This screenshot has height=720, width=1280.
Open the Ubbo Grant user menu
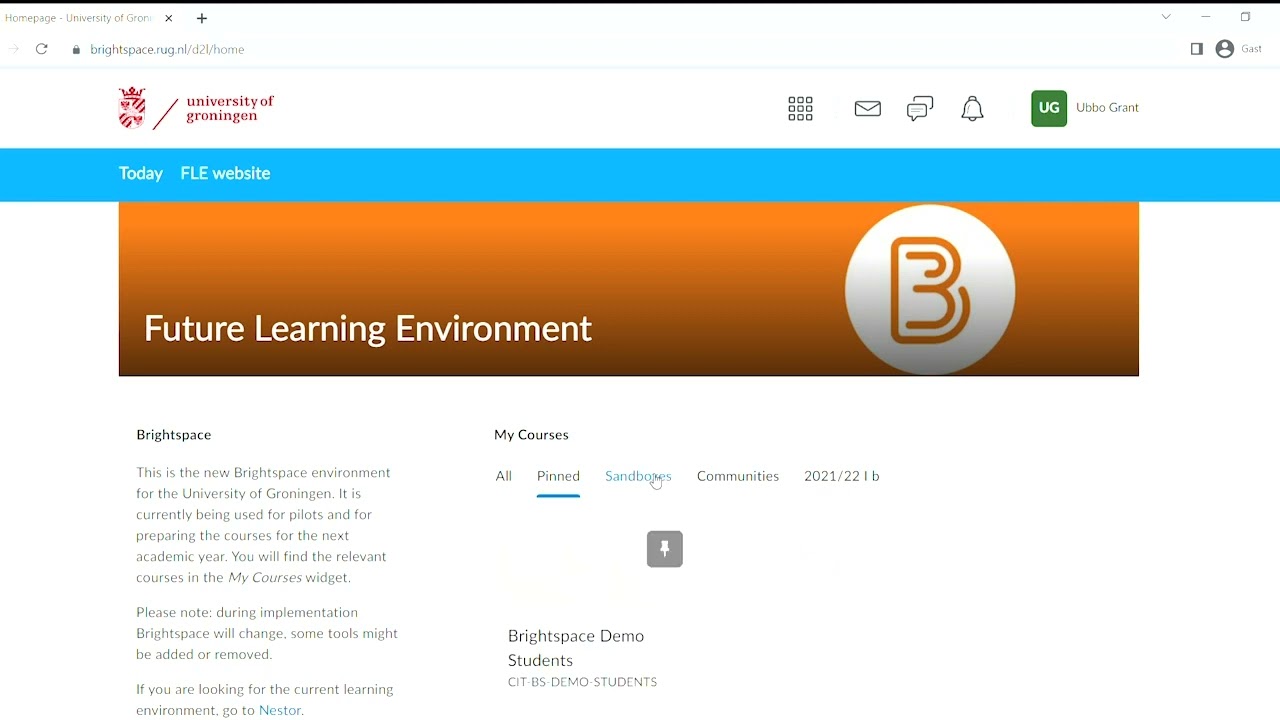(x=1086, y=108)
